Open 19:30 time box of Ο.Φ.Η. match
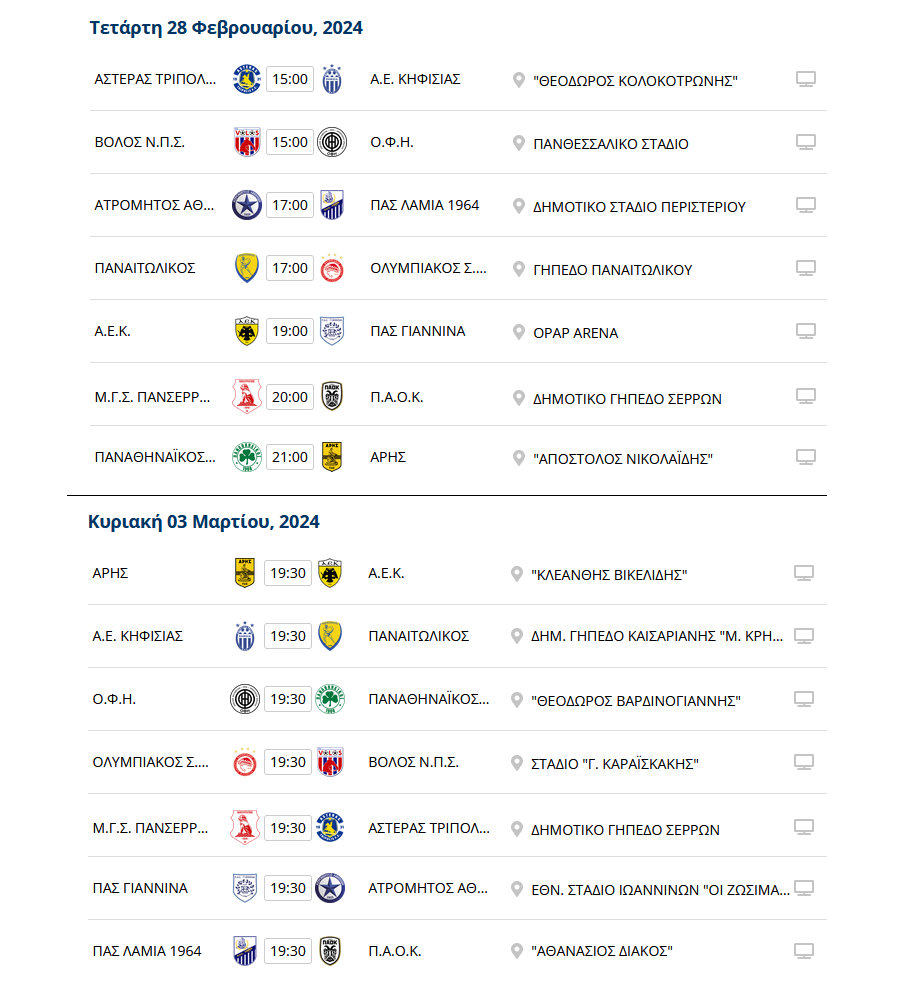The height and width of the screenshot is (986, 899). (x=288, y=699)
